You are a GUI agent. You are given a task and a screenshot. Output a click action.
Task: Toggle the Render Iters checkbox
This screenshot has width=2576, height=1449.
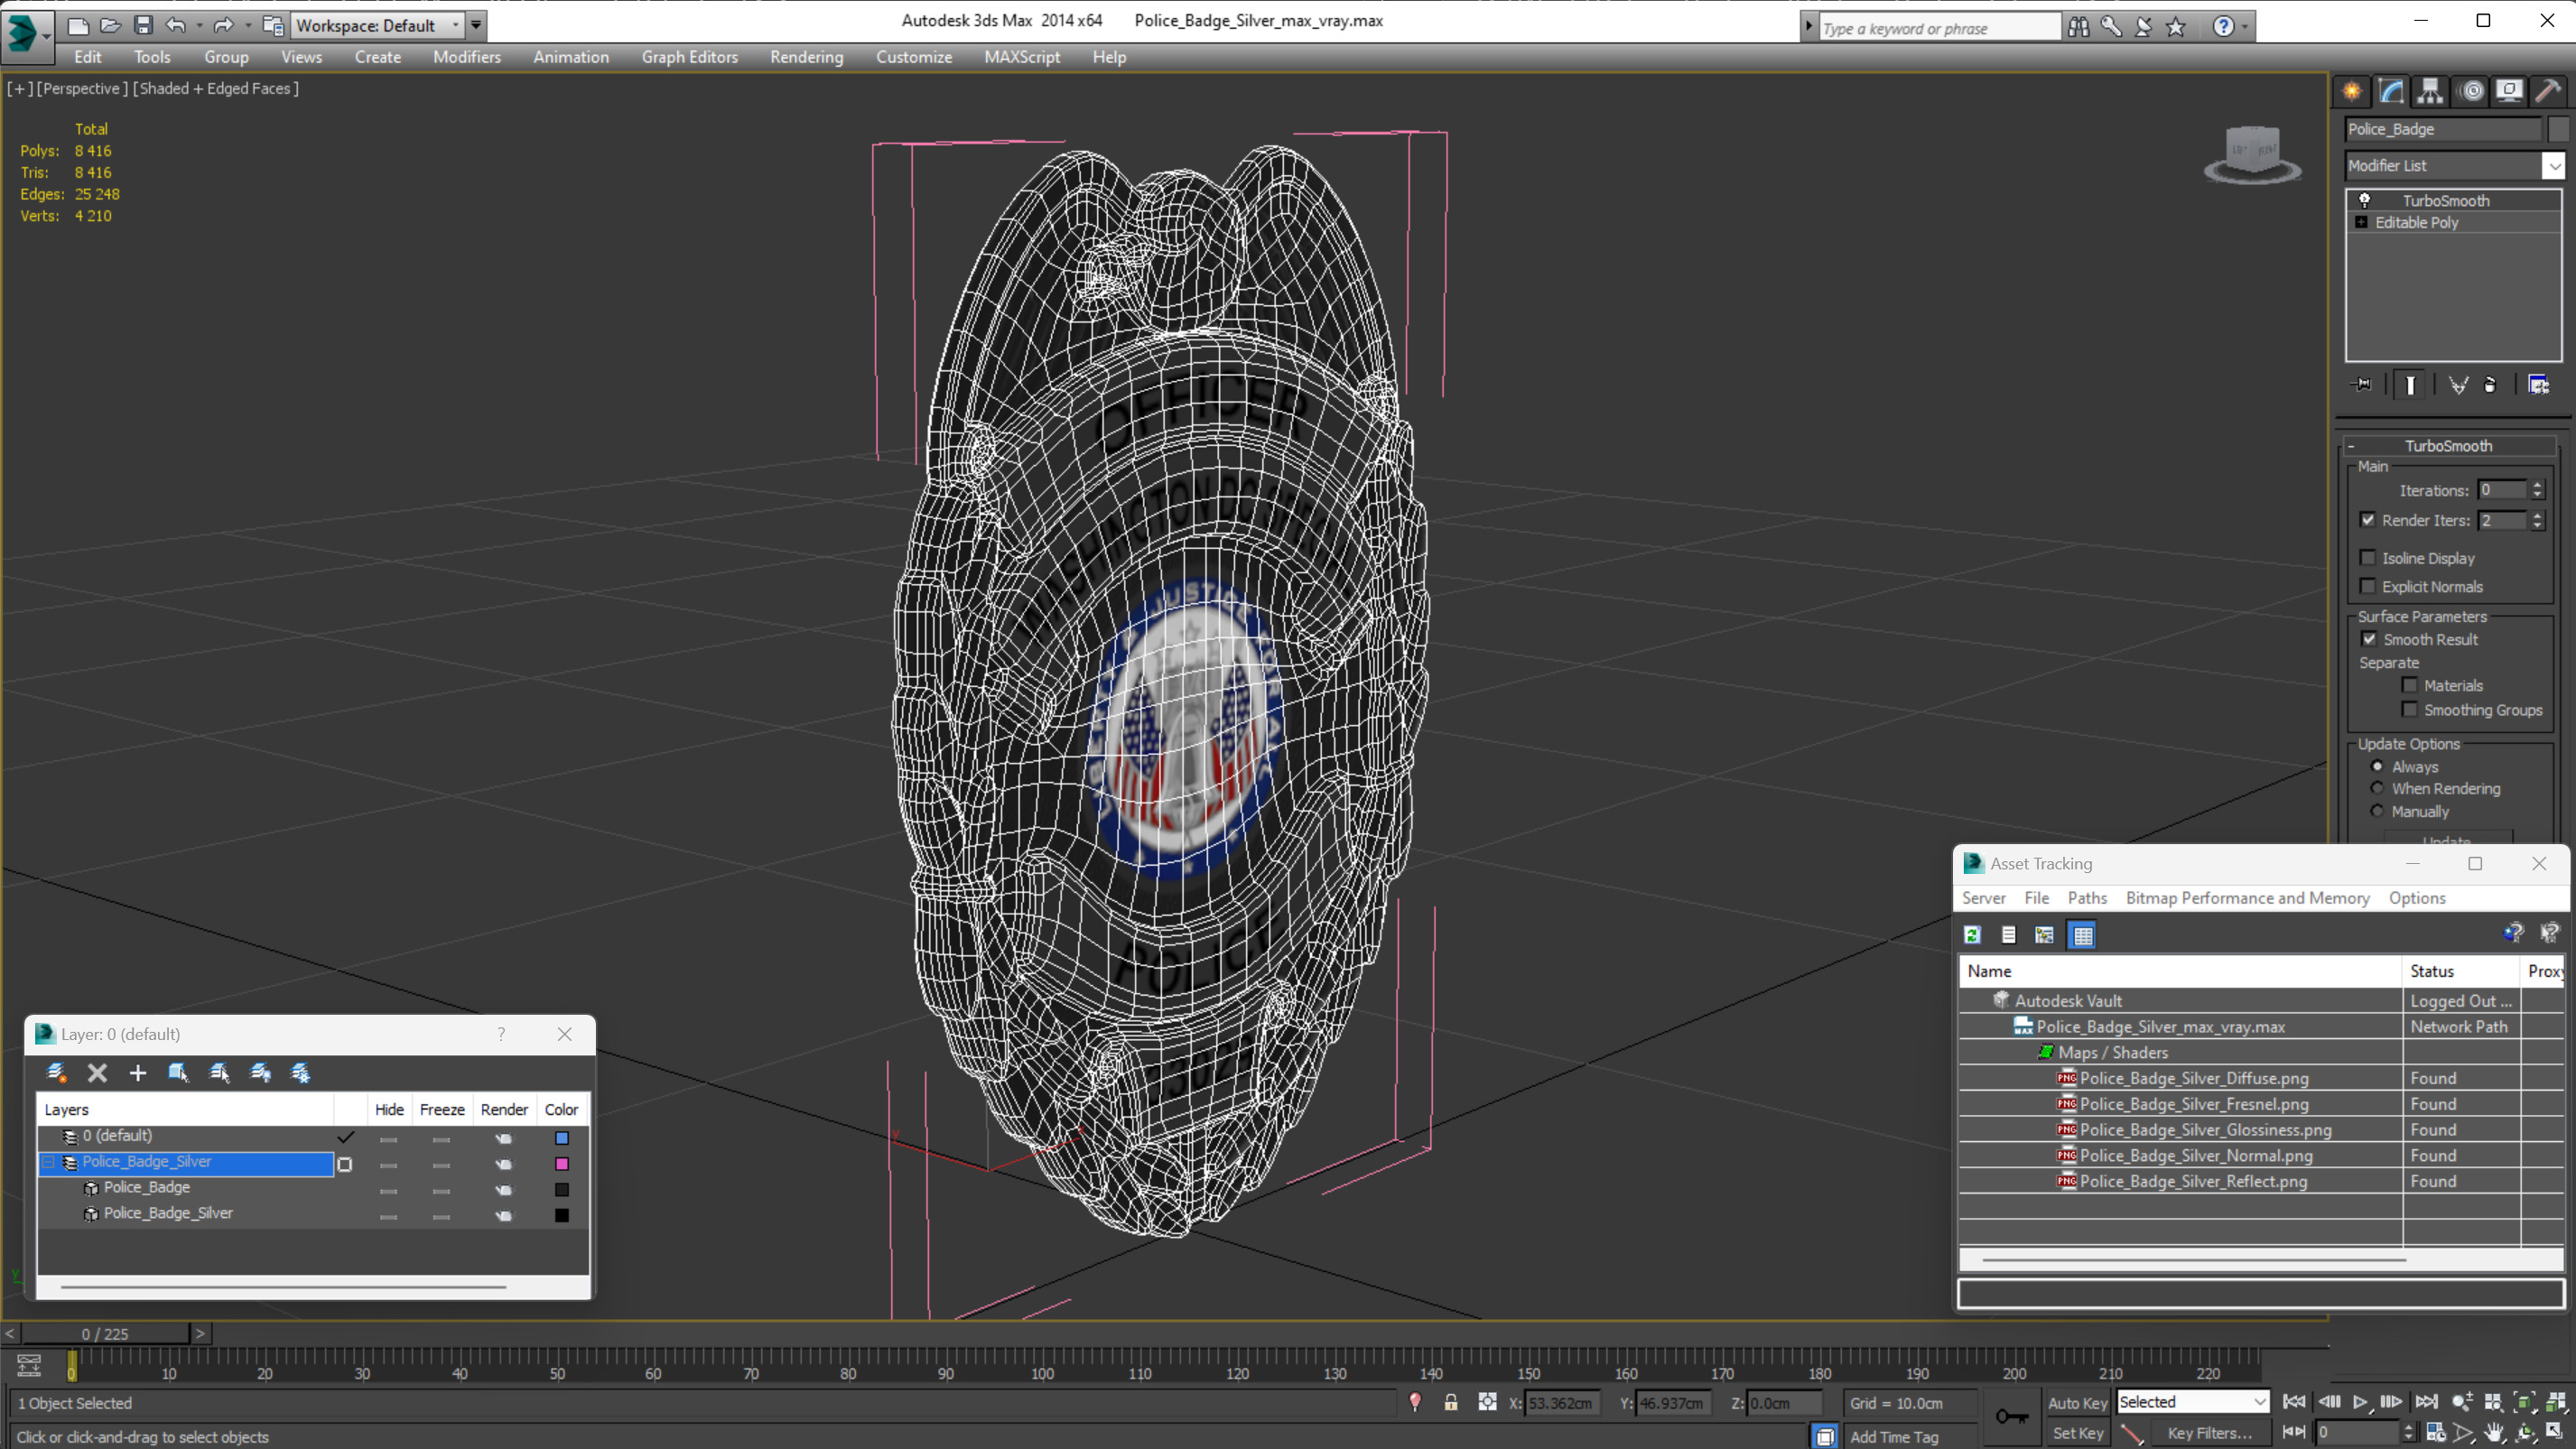[2368, 519]
